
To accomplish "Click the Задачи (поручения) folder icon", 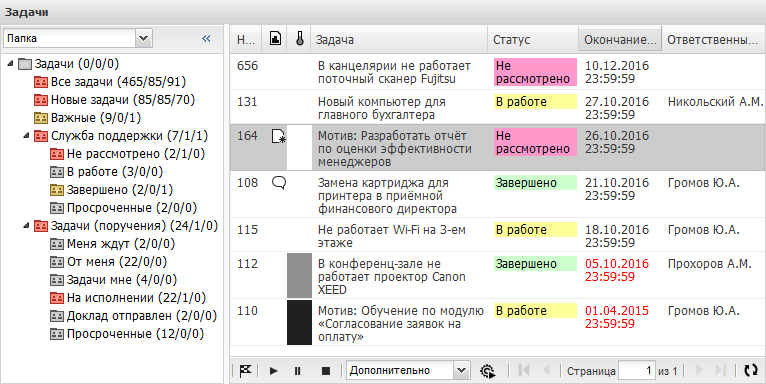I will (x=41, y=226).
